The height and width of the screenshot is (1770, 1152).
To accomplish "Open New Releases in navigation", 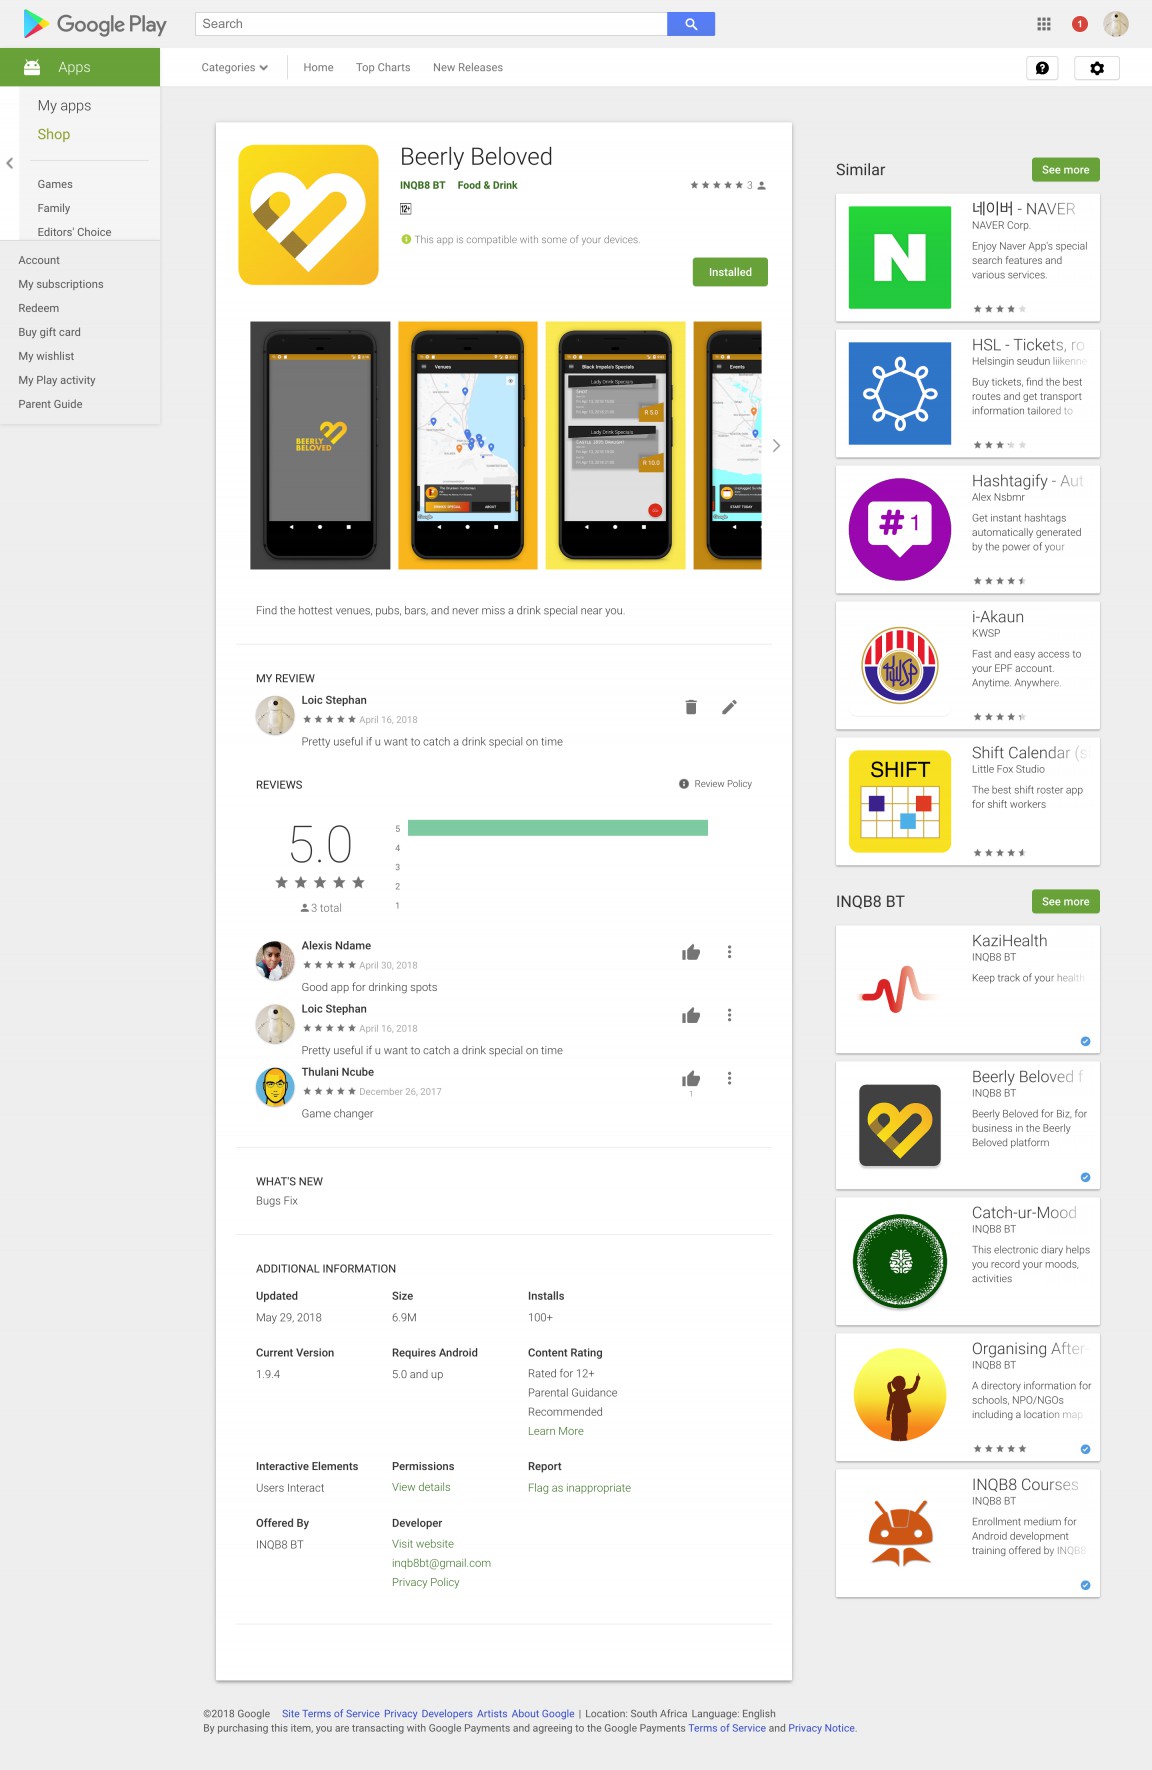I will 467,68.
